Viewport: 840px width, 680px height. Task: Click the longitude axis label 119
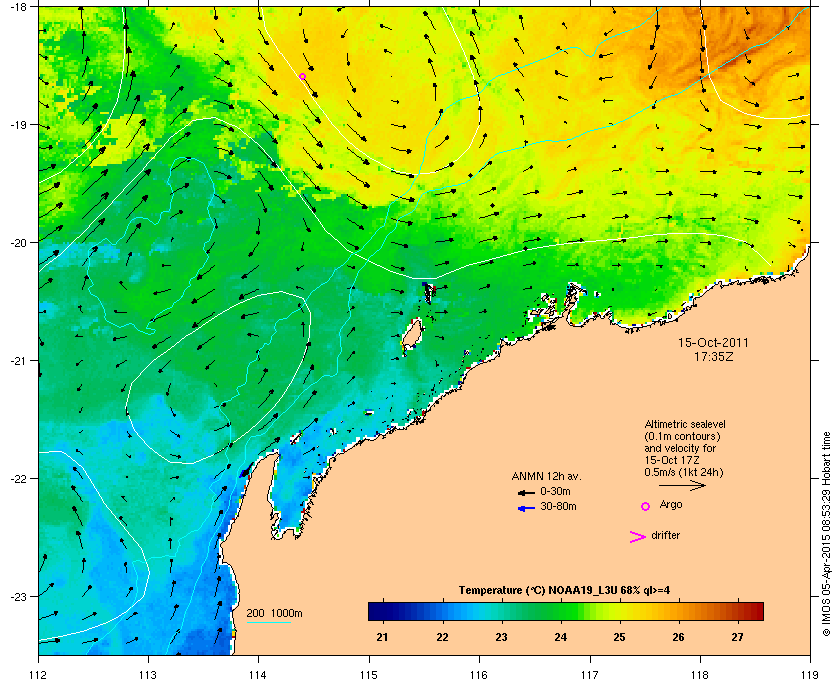(x=810, y=674)
